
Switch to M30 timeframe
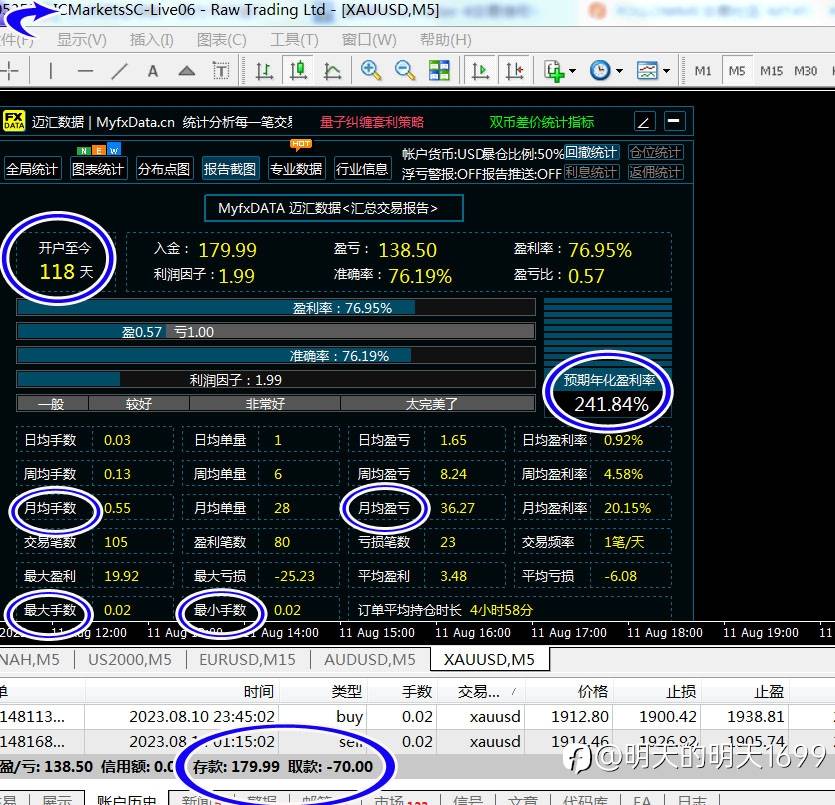(x=805, y=71)
